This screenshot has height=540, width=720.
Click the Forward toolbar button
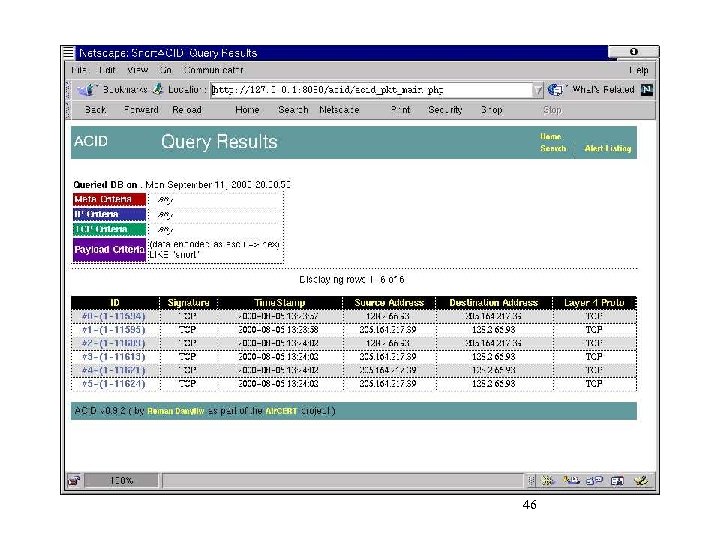click(x=141, y=110)
